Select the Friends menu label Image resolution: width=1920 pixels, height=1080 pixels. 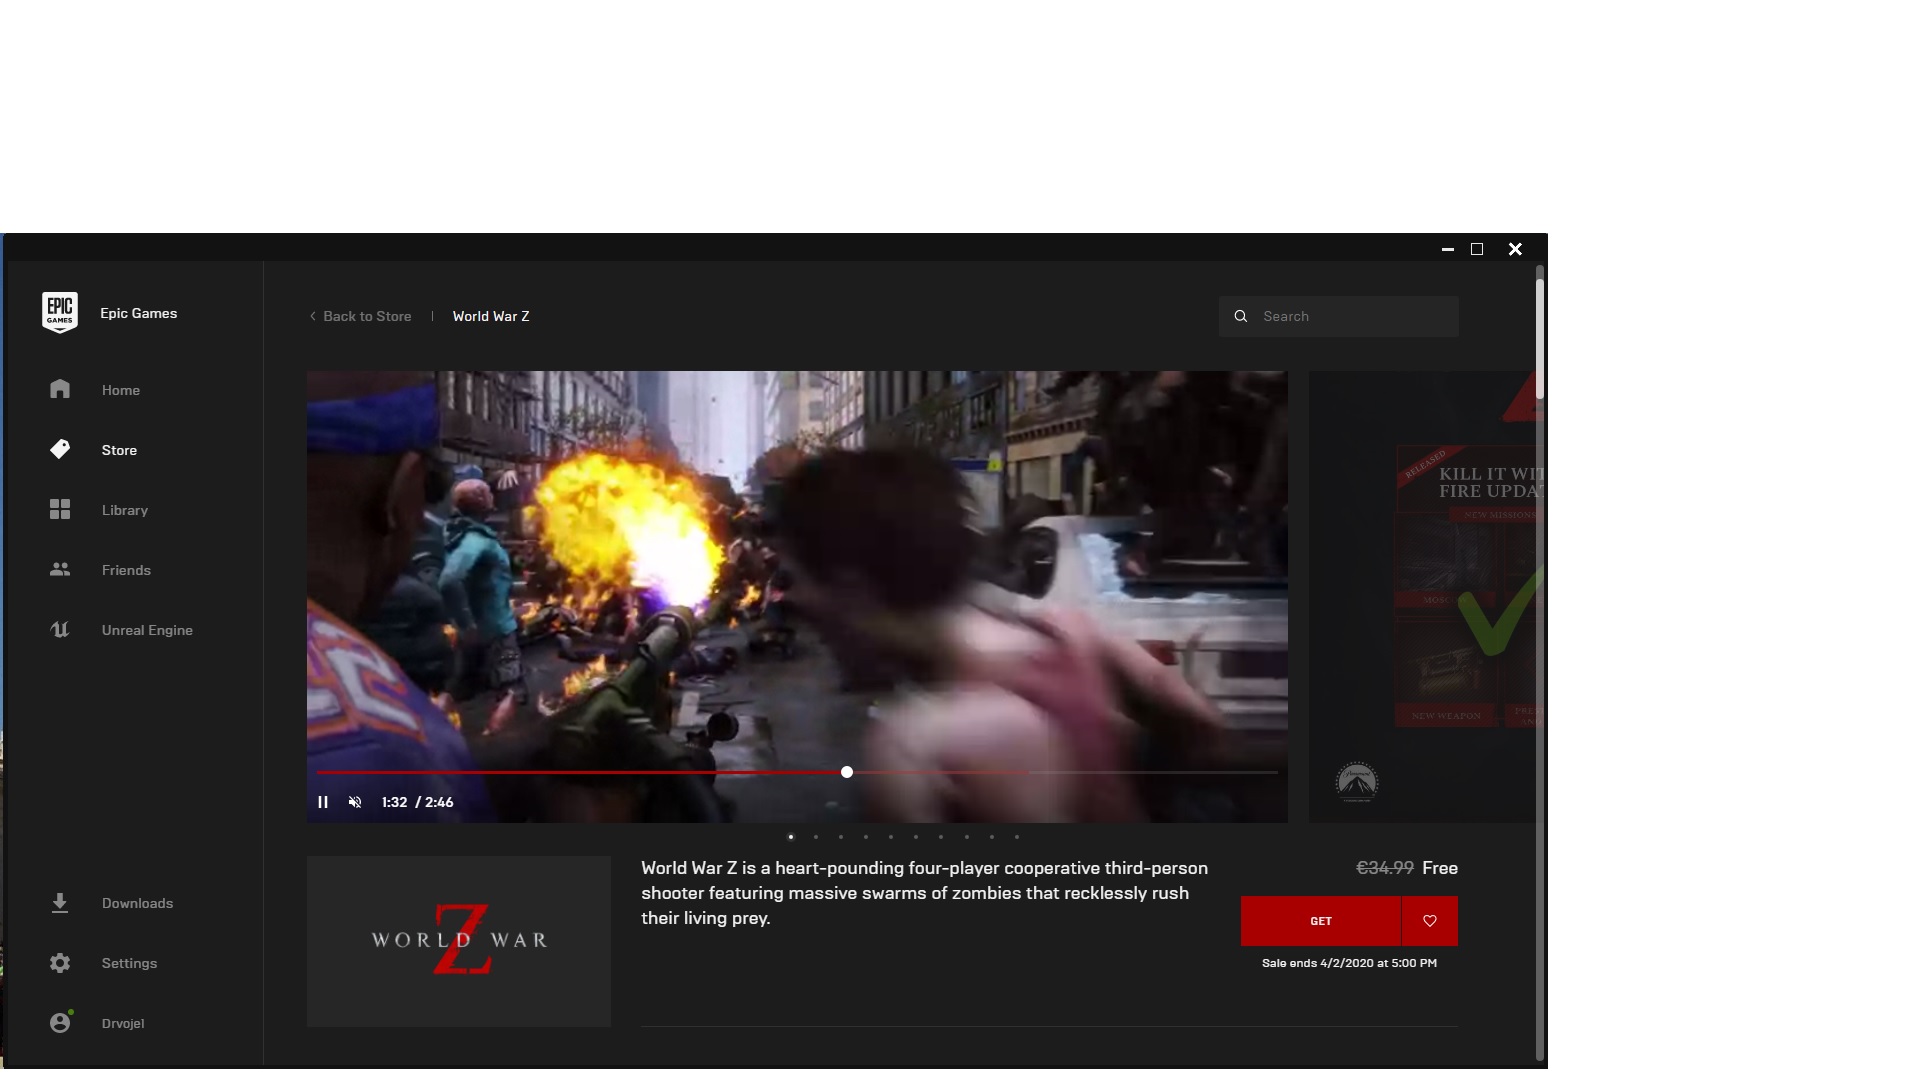coord(126,570)
